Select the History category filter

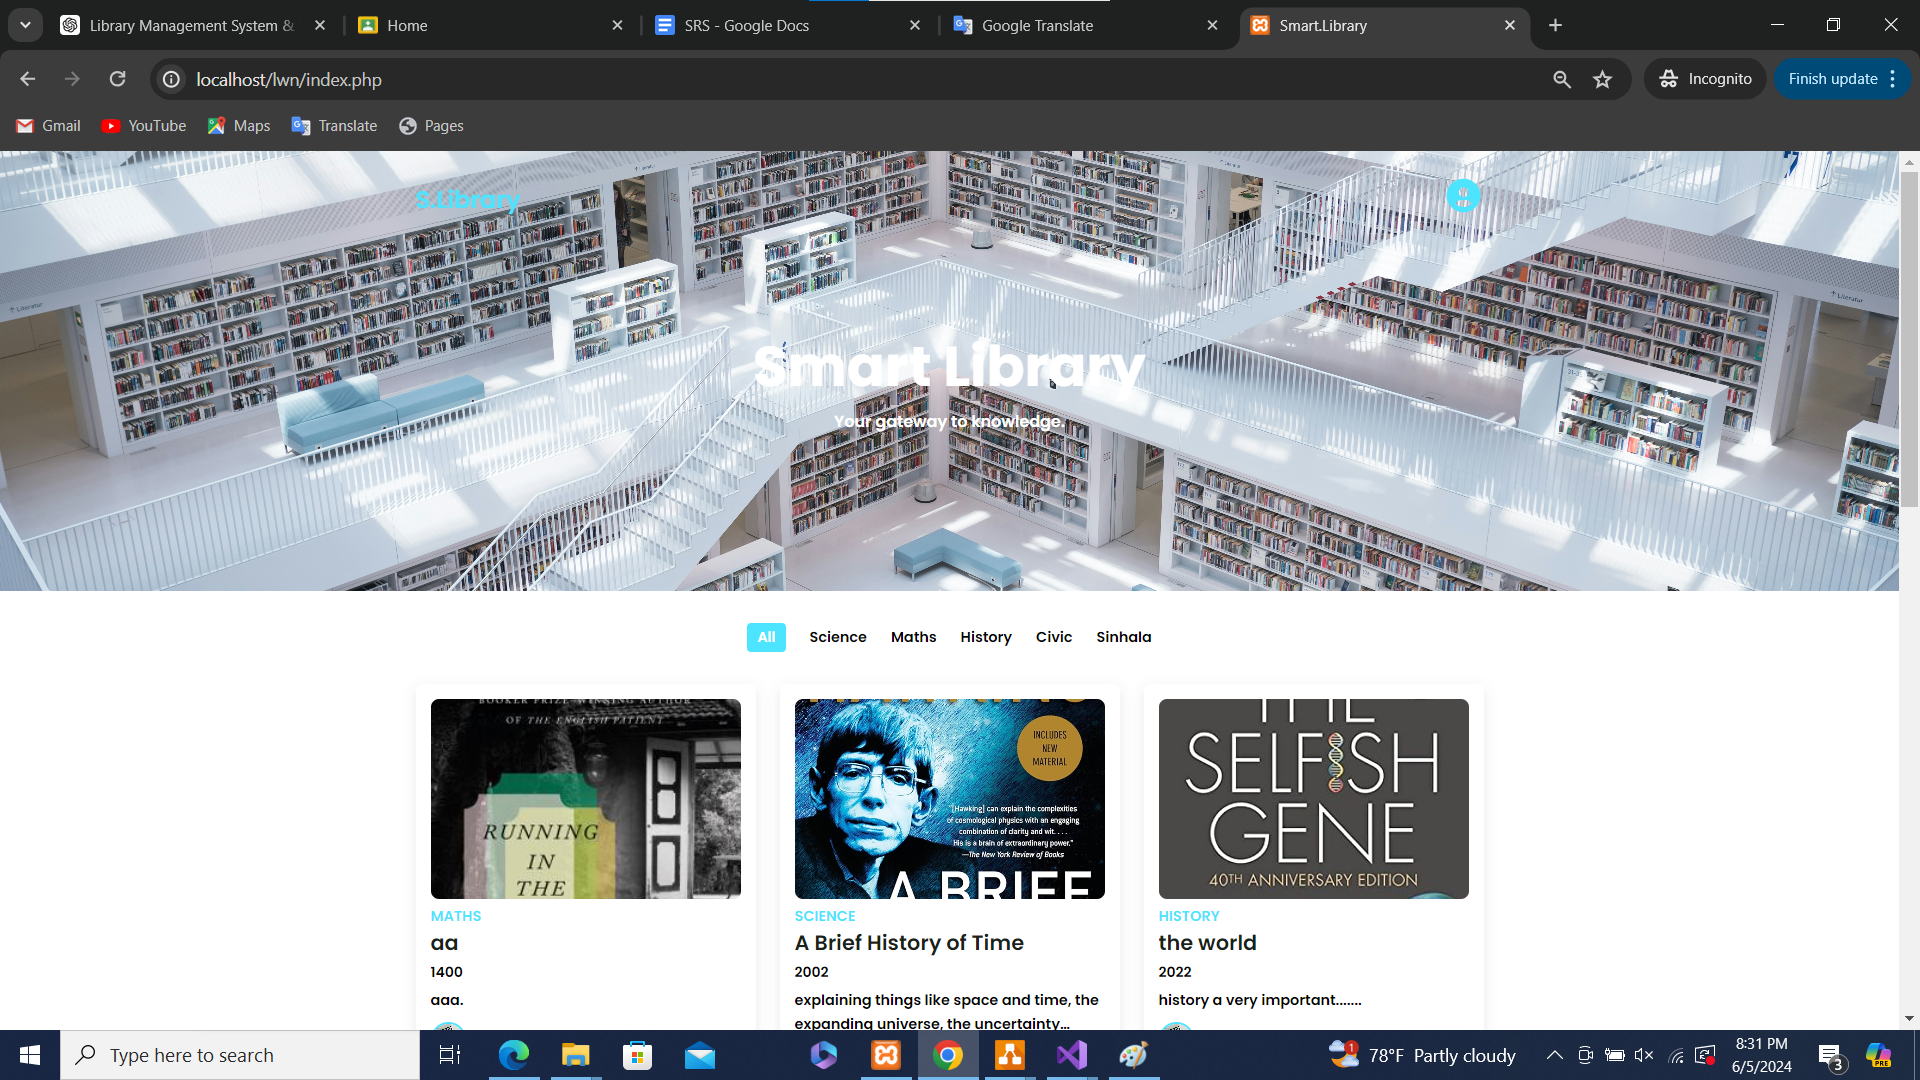click(x=985, y=637)
